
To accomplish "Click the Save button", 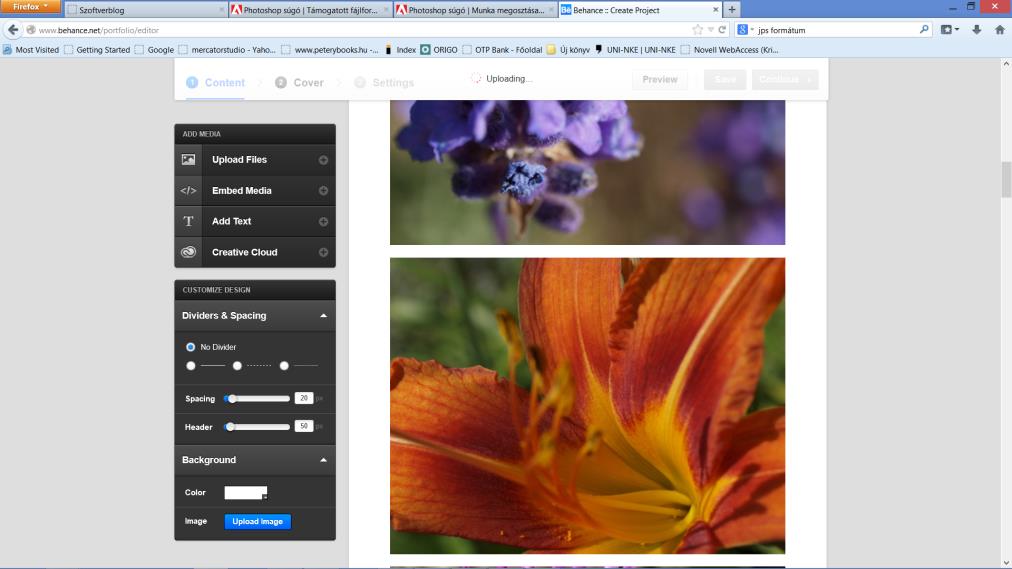I will [x=725, y=79].
